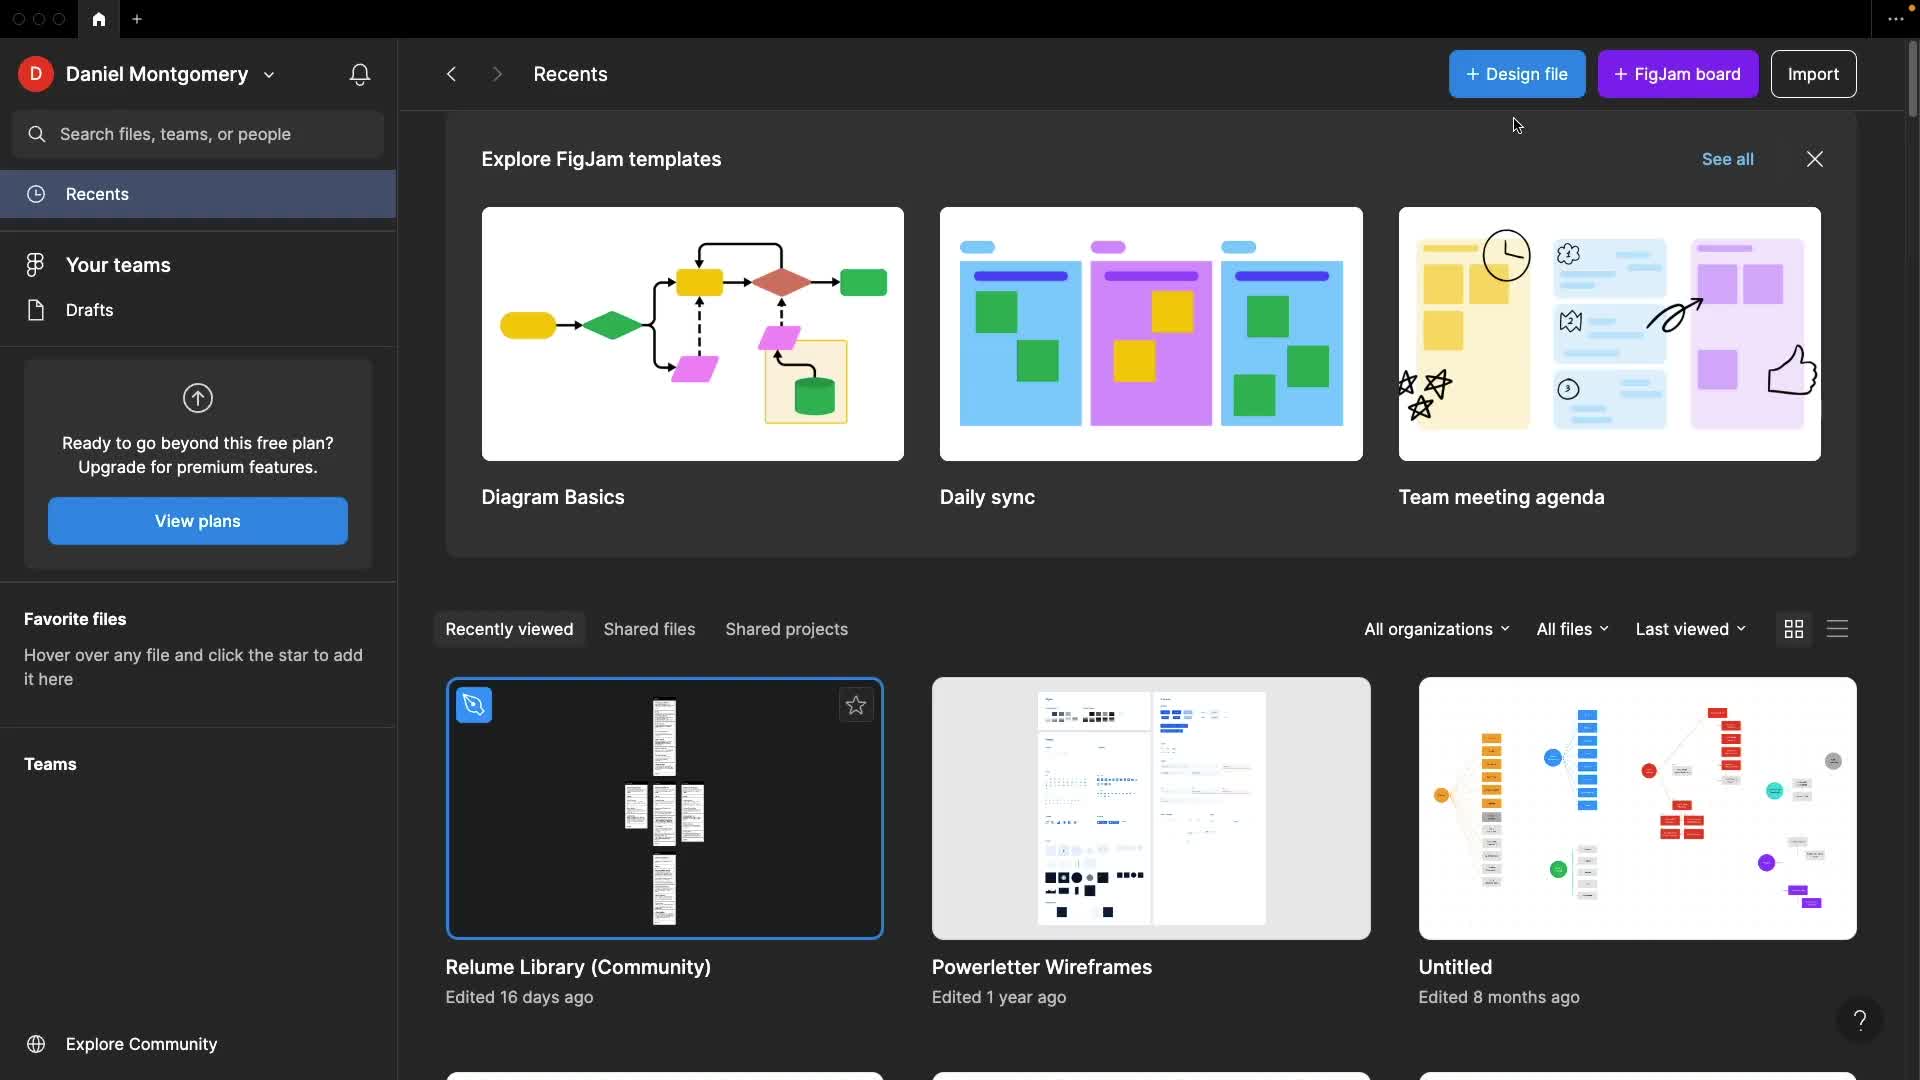Create a new FigJam board
Screen dimensions: 1920x1080
1678,74
